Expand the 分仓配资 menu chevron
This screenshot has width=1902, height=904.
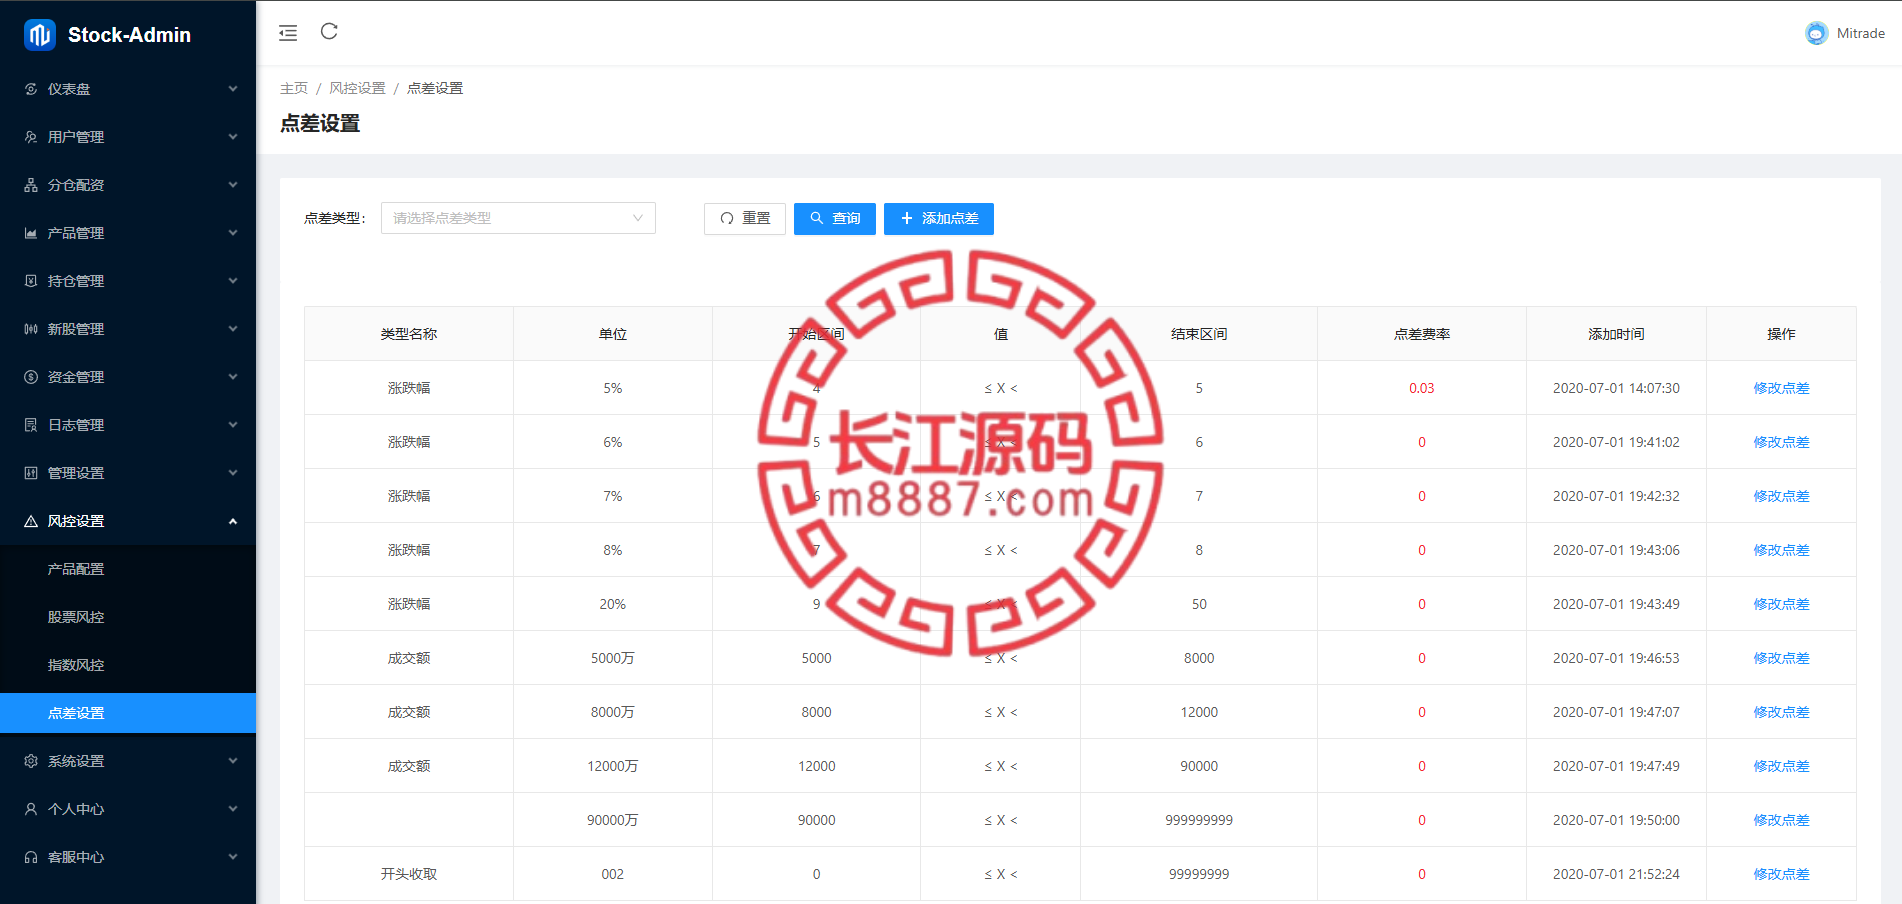tap(233, 185)
